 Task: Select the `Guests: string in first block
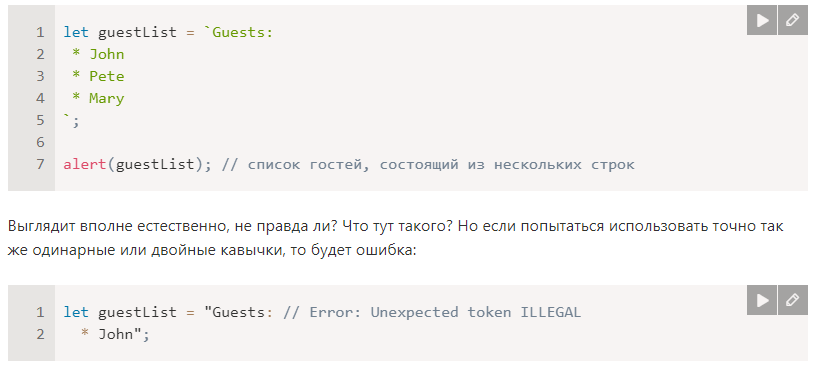tap(238, 32)
